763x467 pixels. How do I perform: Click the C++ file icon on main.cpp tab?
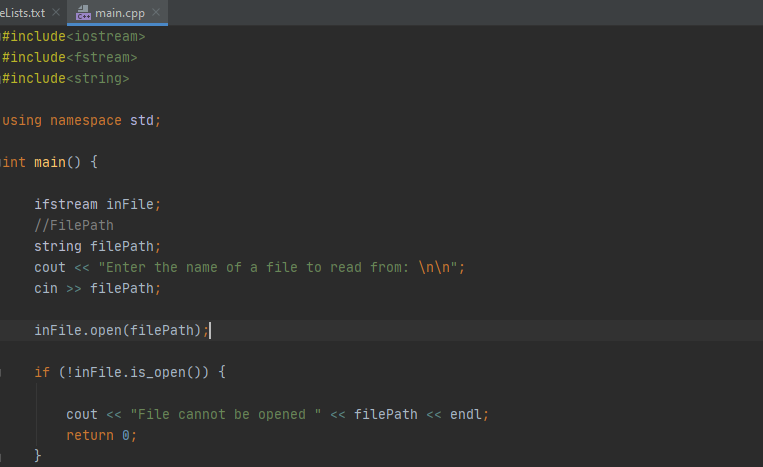click(83, 13)
